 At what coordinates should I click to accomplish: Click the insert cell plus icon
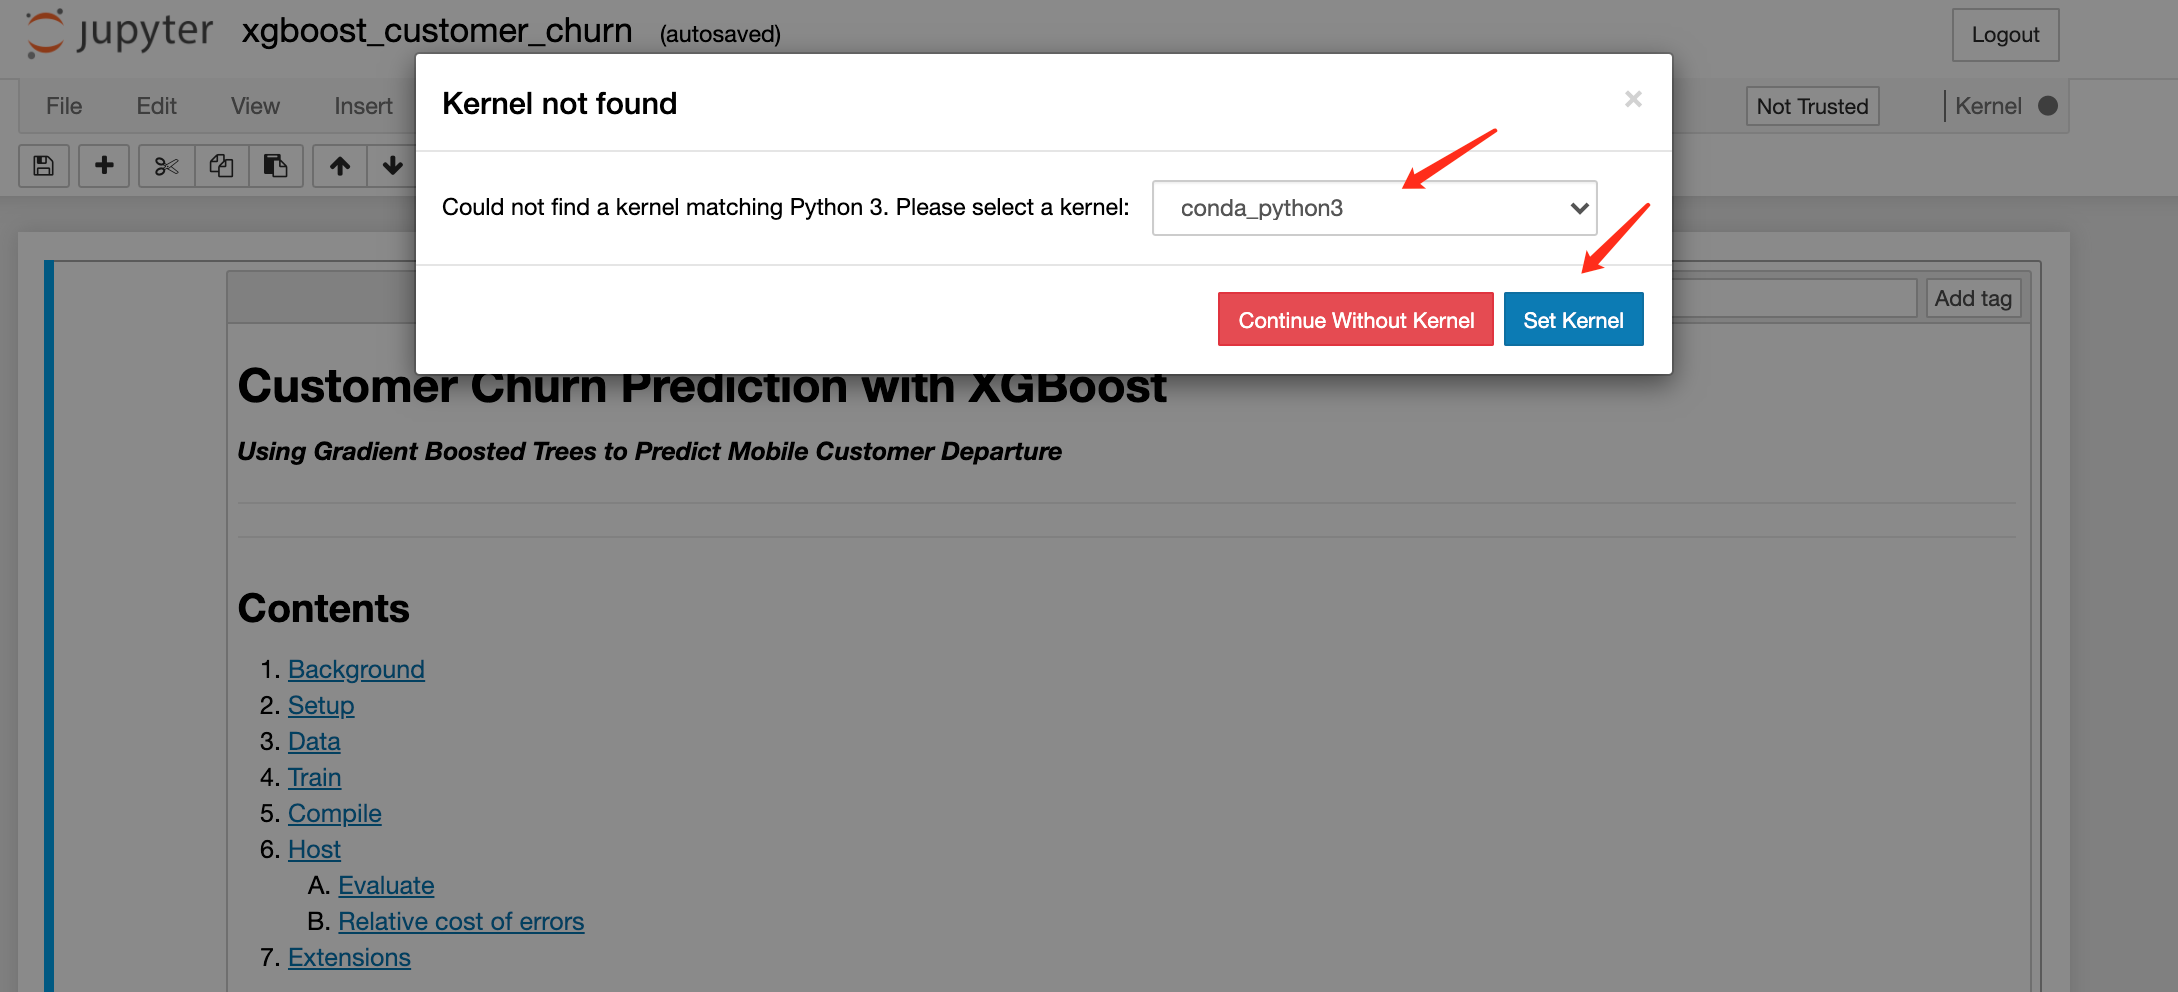coord(104,166)
